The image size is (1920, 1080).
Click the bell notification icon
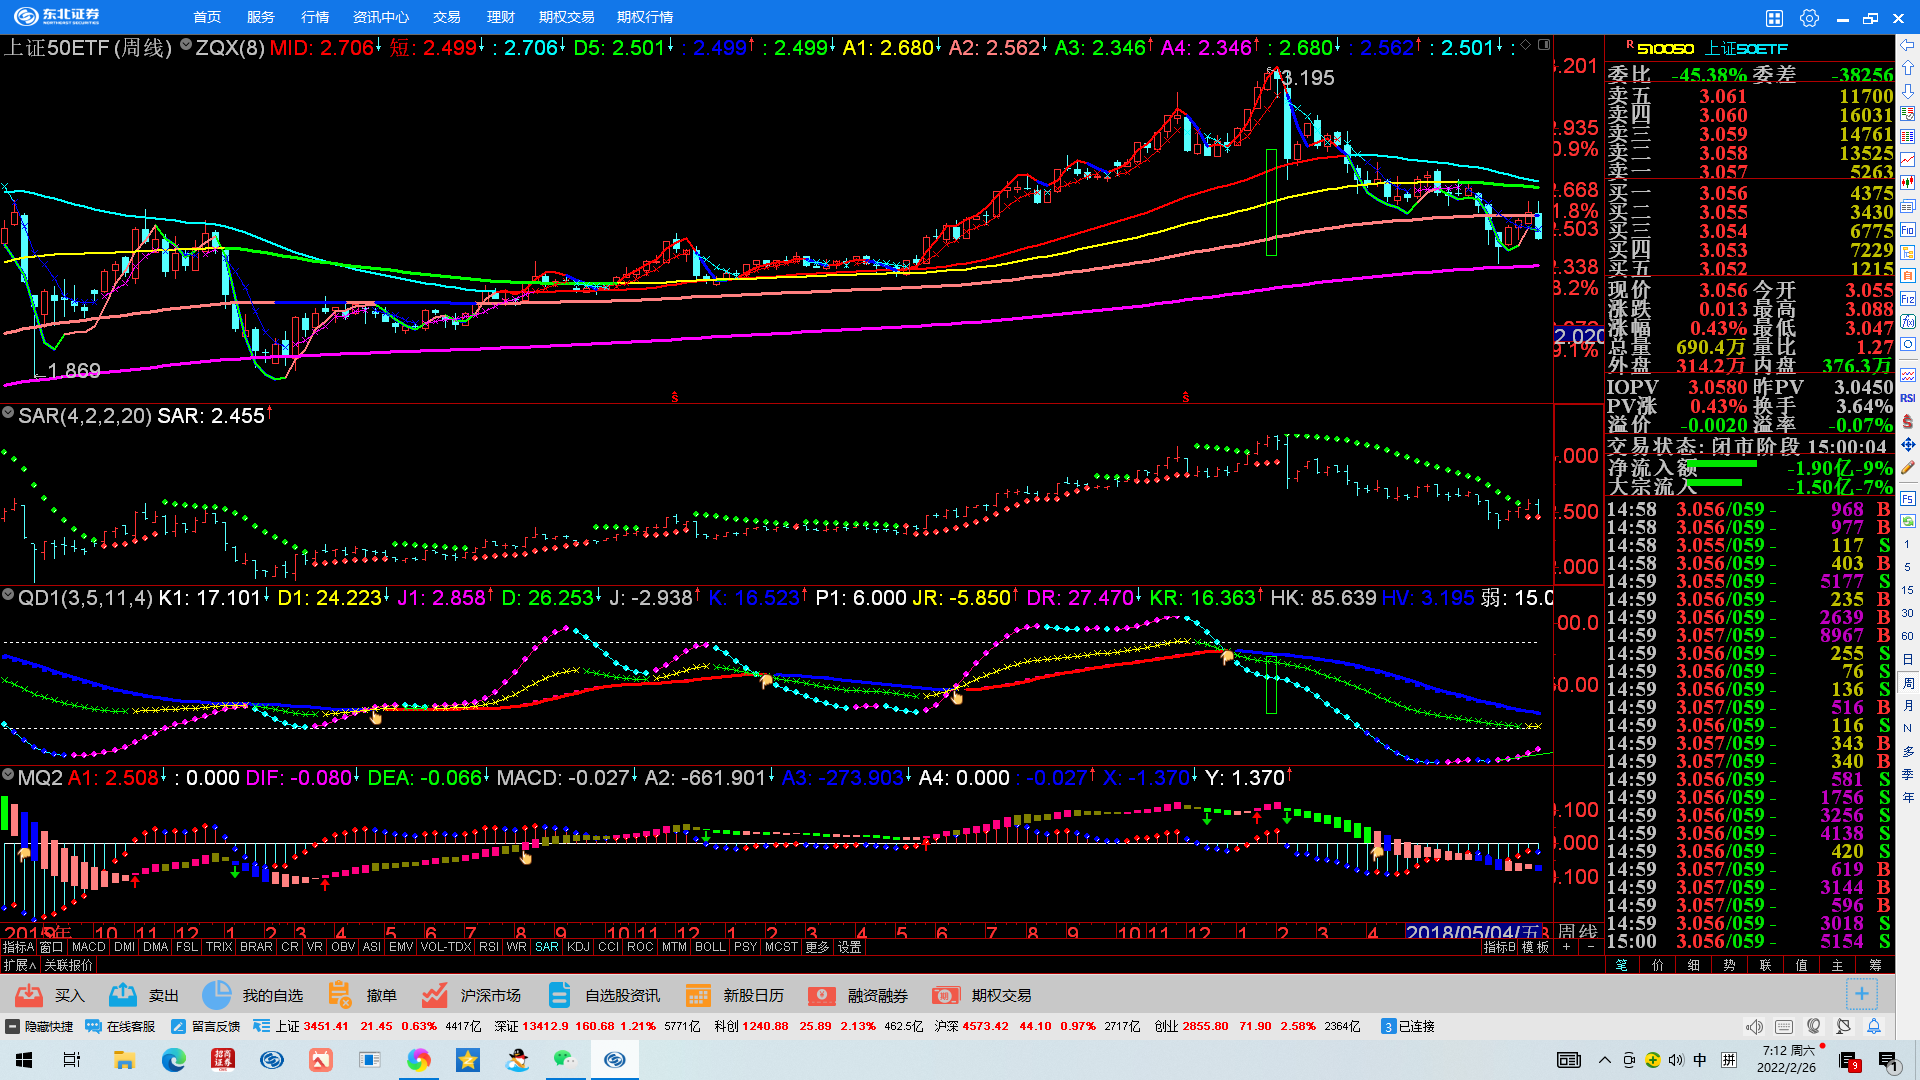pos(1874,1026)
